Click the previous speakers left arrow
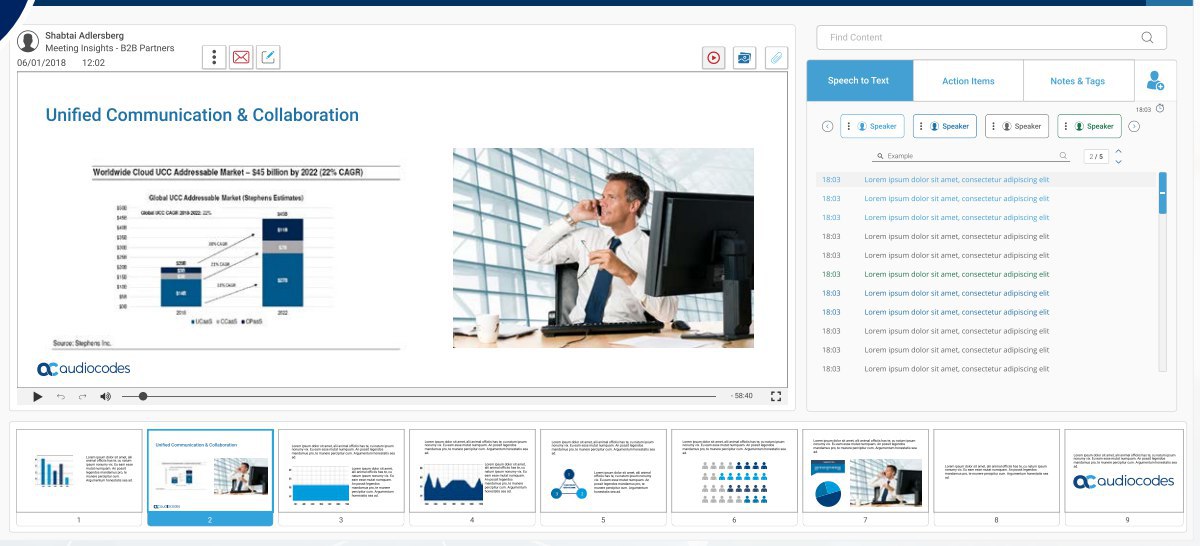The image size is (1200, 546). [827, 126]
